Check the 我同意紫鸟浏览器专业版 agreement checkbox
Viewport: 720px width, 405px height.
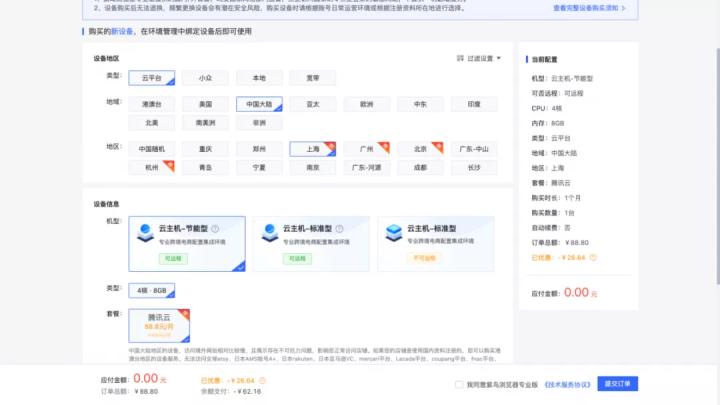click(x=458, y=384)
